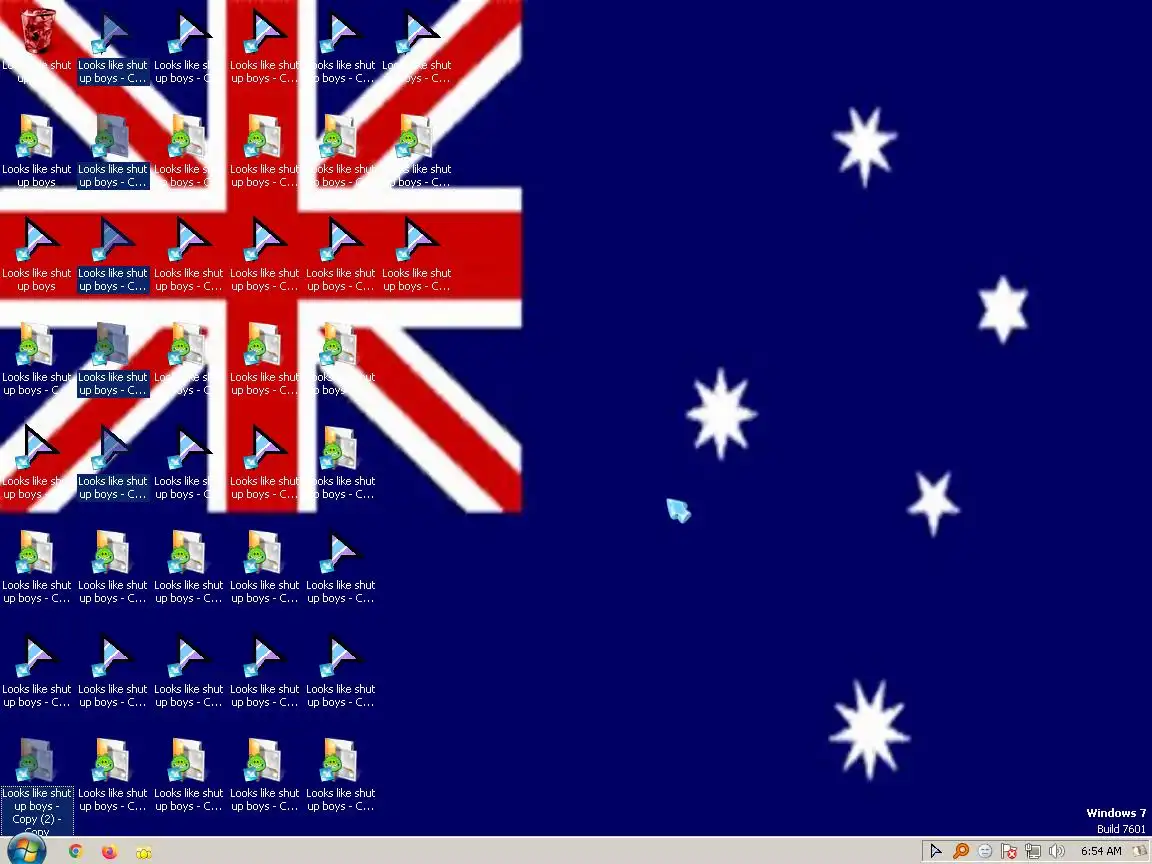Click the black cursor arrow tray icon

[x=936, y=852]
